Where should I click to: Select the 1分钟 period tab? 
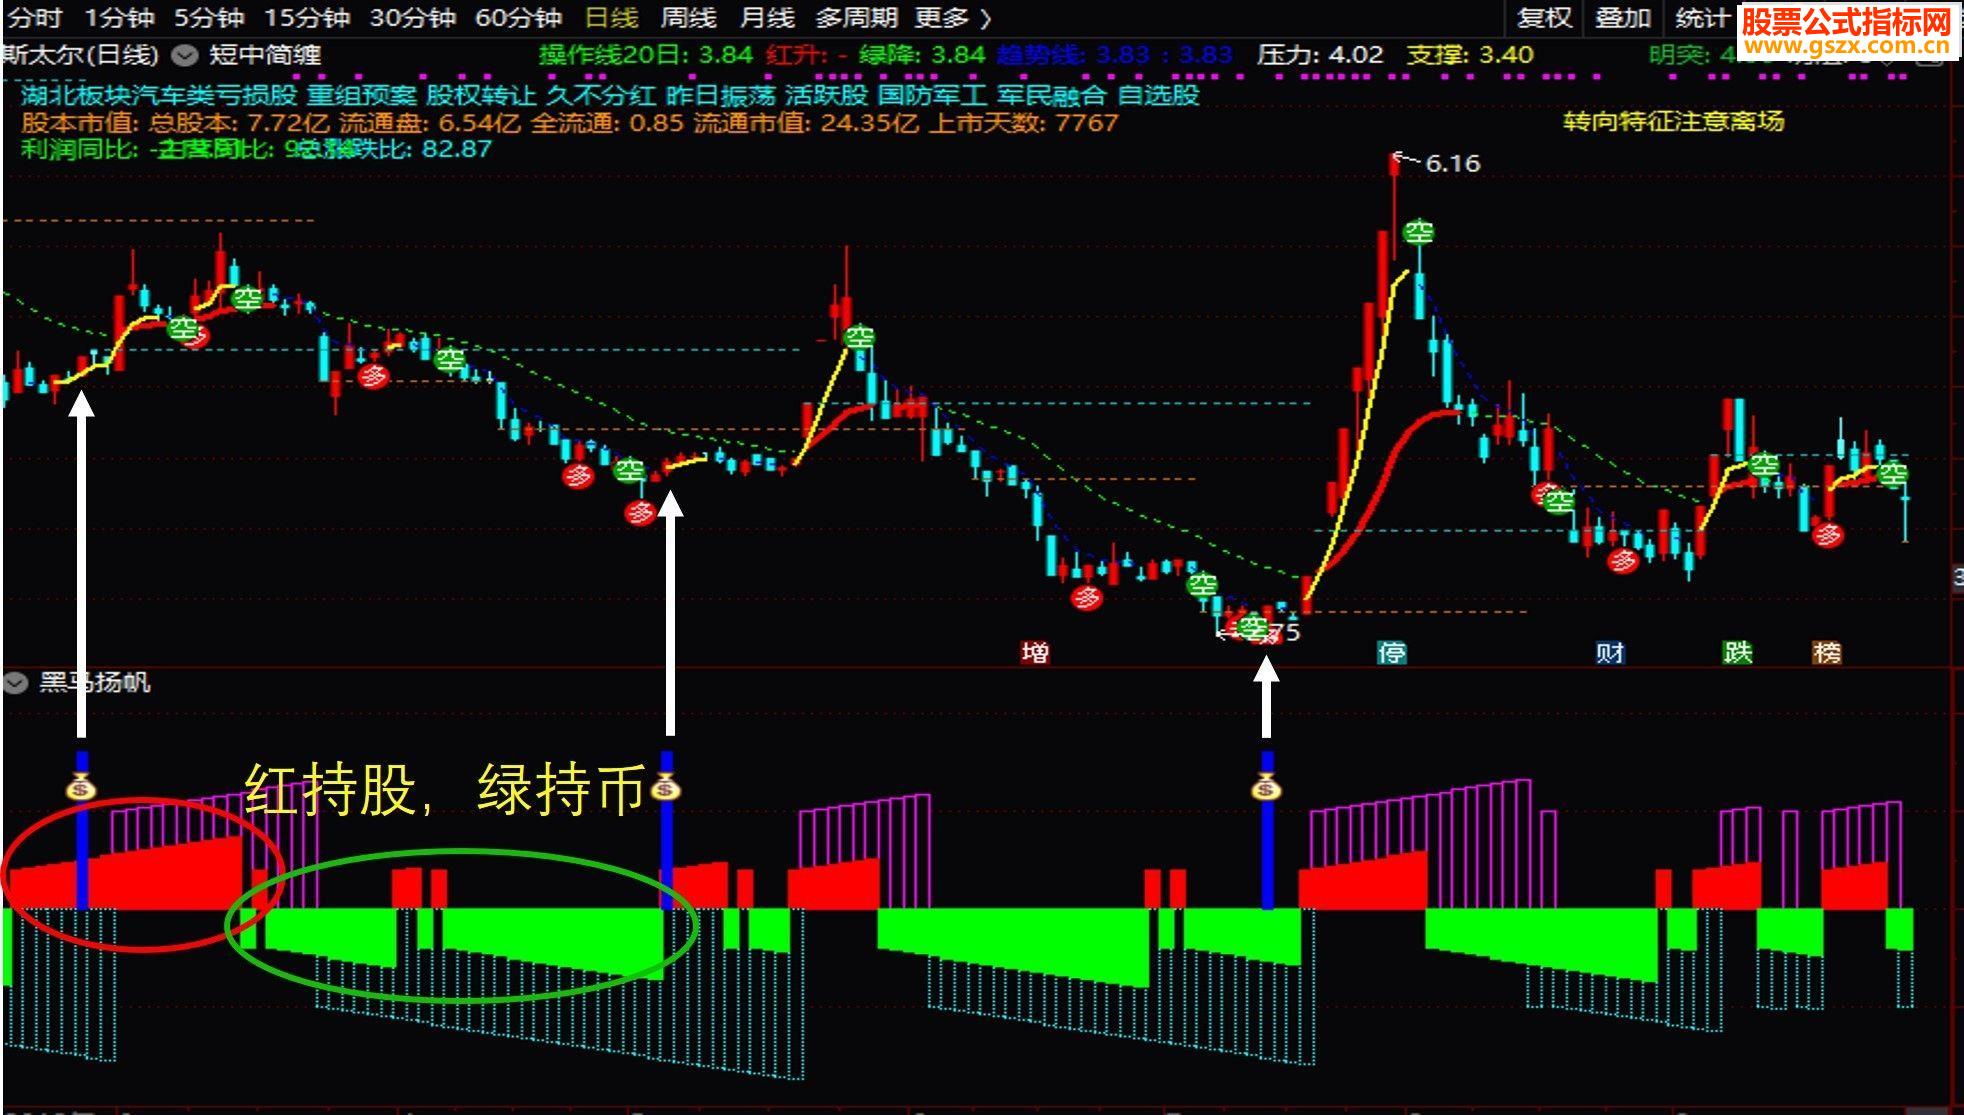click(119, 18)
